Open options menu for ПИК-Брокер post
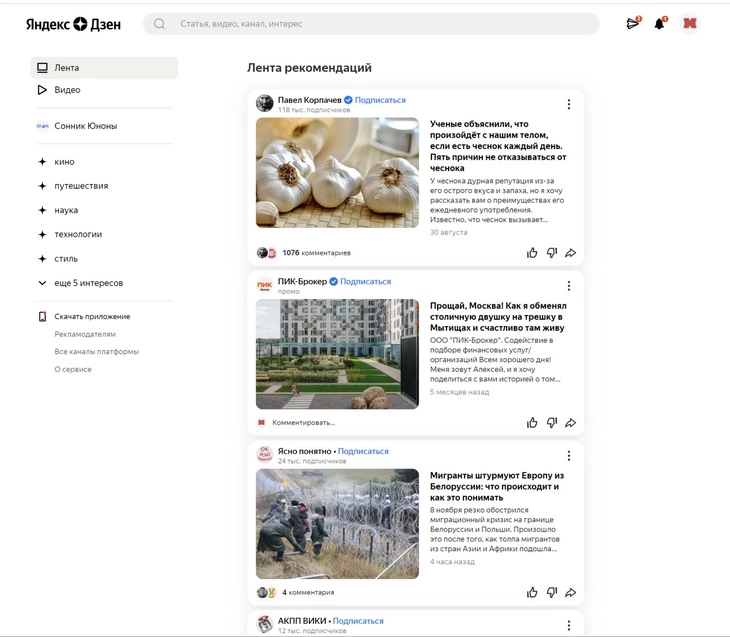 tap(568, 286)
